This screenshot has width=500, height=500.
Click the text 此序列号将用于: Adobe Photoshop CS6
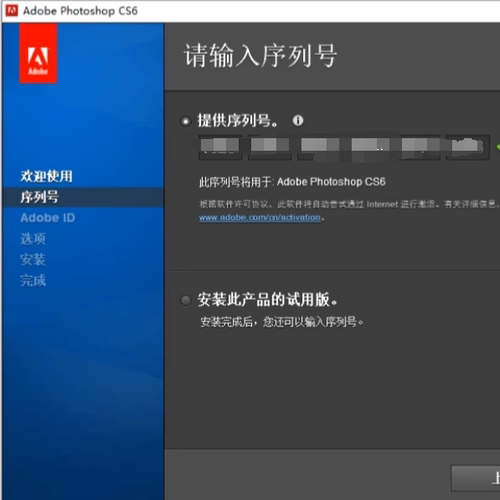tap(292, 182)
